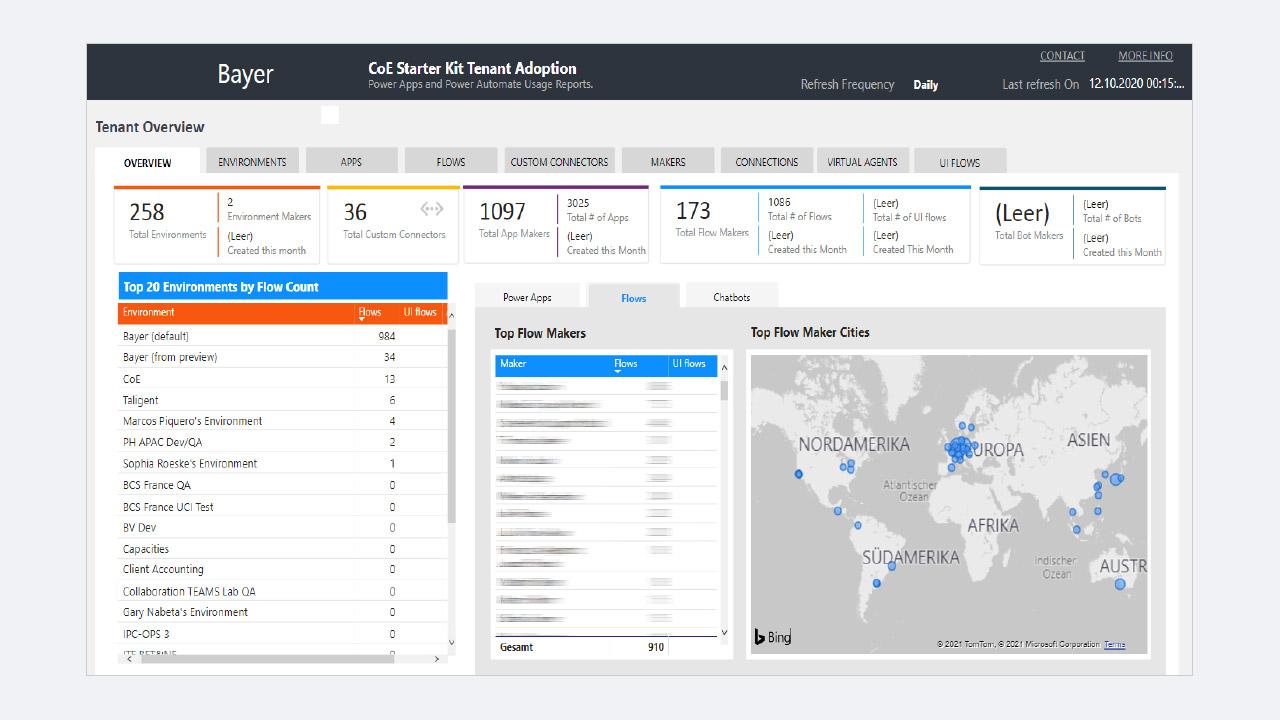The image size is (1280, 720).
Task: Click the up arrow of the makers scrollbar
Action: 724,367
